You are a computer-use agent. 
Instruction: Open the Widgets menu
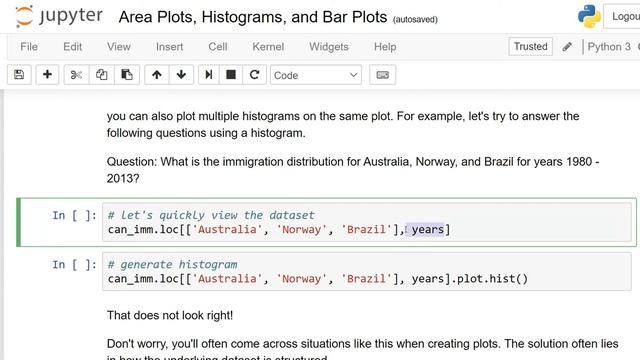coord(329,47)
